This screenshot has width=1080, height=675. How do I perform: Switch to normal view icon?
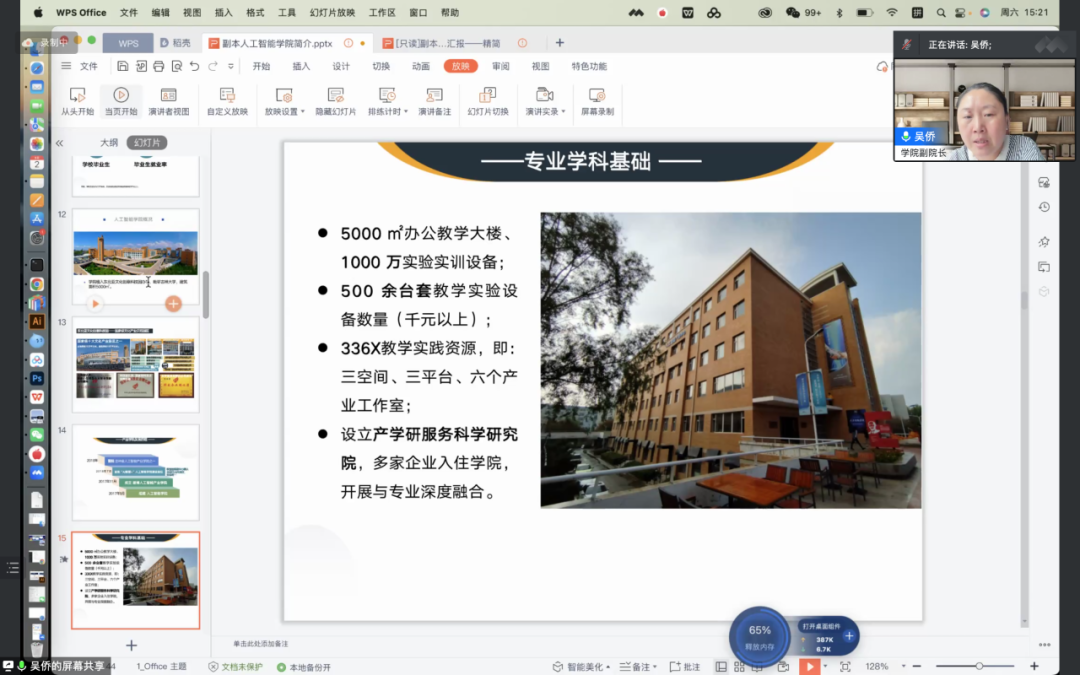coord(720,667)
